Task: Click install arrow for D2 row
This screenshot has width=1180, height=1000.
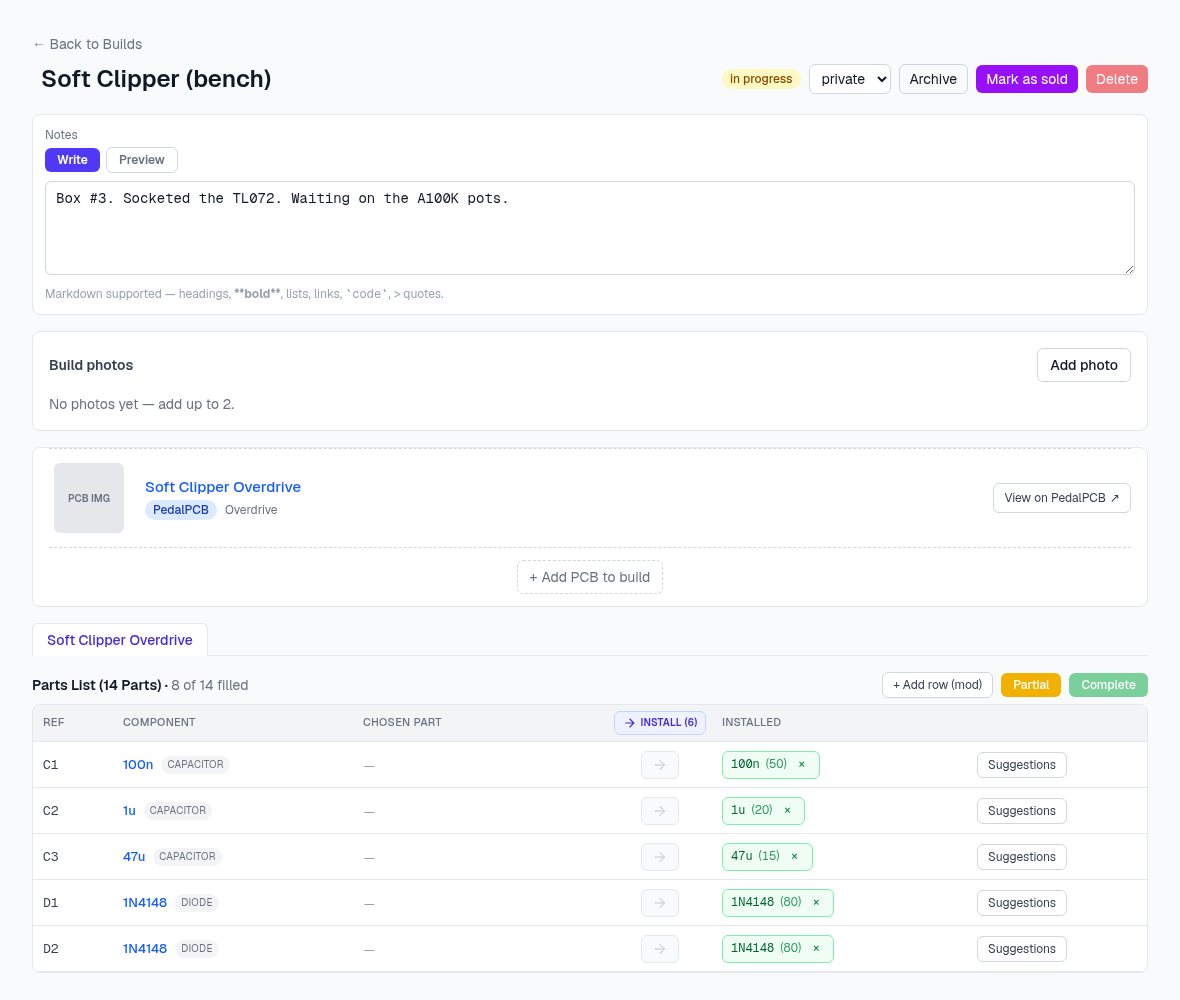Action: [x=660, y=949]
